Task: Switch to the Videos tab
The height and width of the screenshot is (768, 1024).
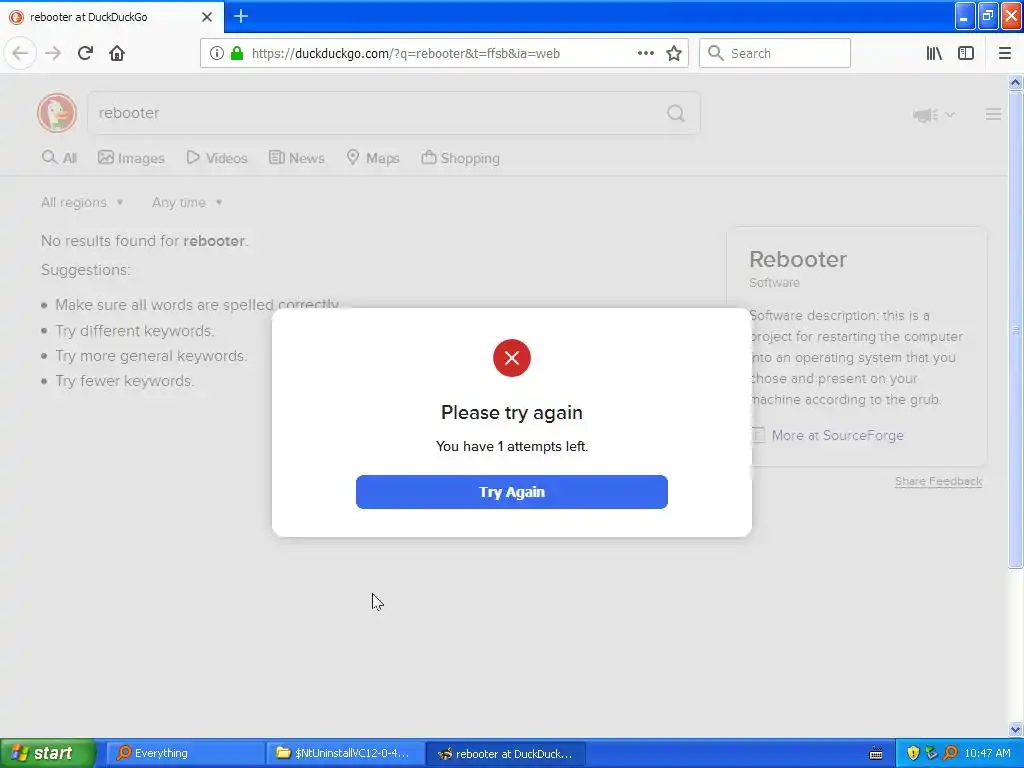Action: coord(217,158)
